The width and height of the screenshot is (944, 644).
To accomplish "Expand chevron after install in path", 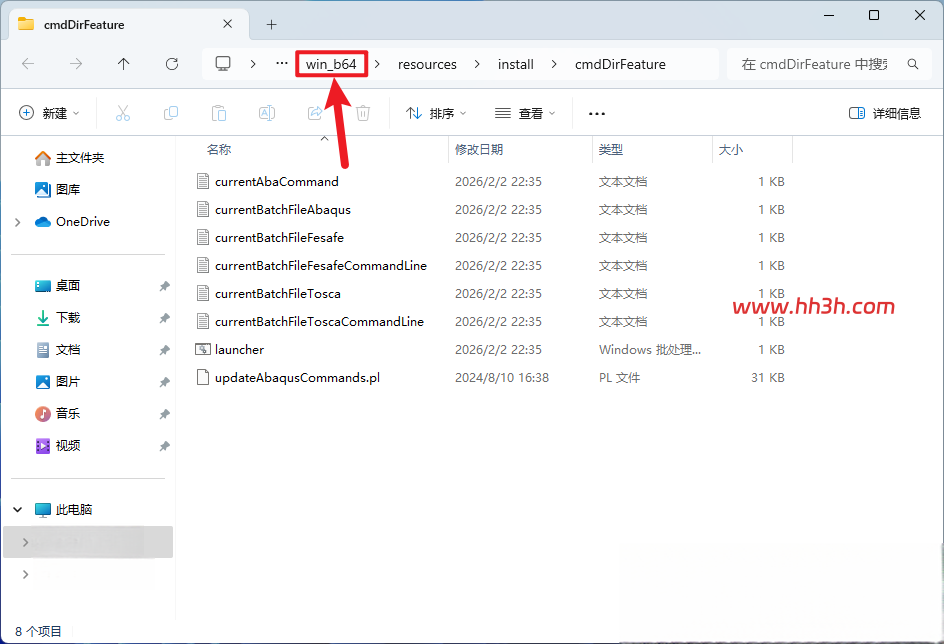I will [x=554, y=64].
